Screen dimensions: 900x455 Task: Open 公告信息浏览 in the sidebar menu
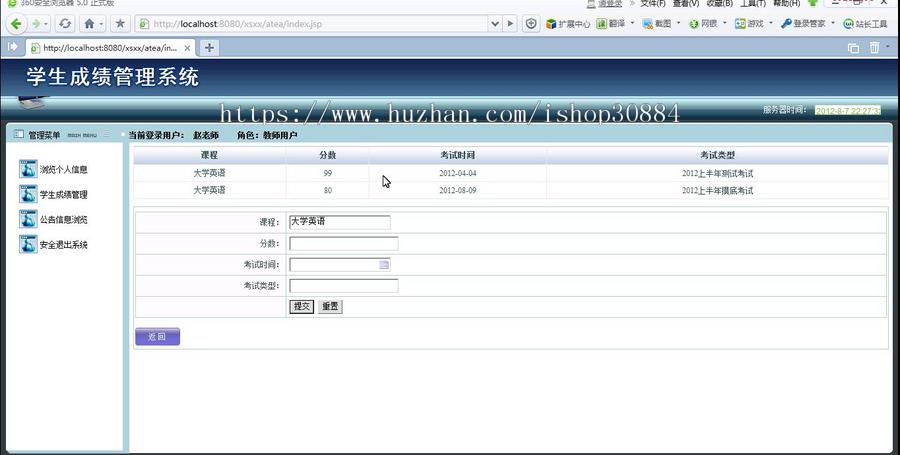click(x=64, y=219)
